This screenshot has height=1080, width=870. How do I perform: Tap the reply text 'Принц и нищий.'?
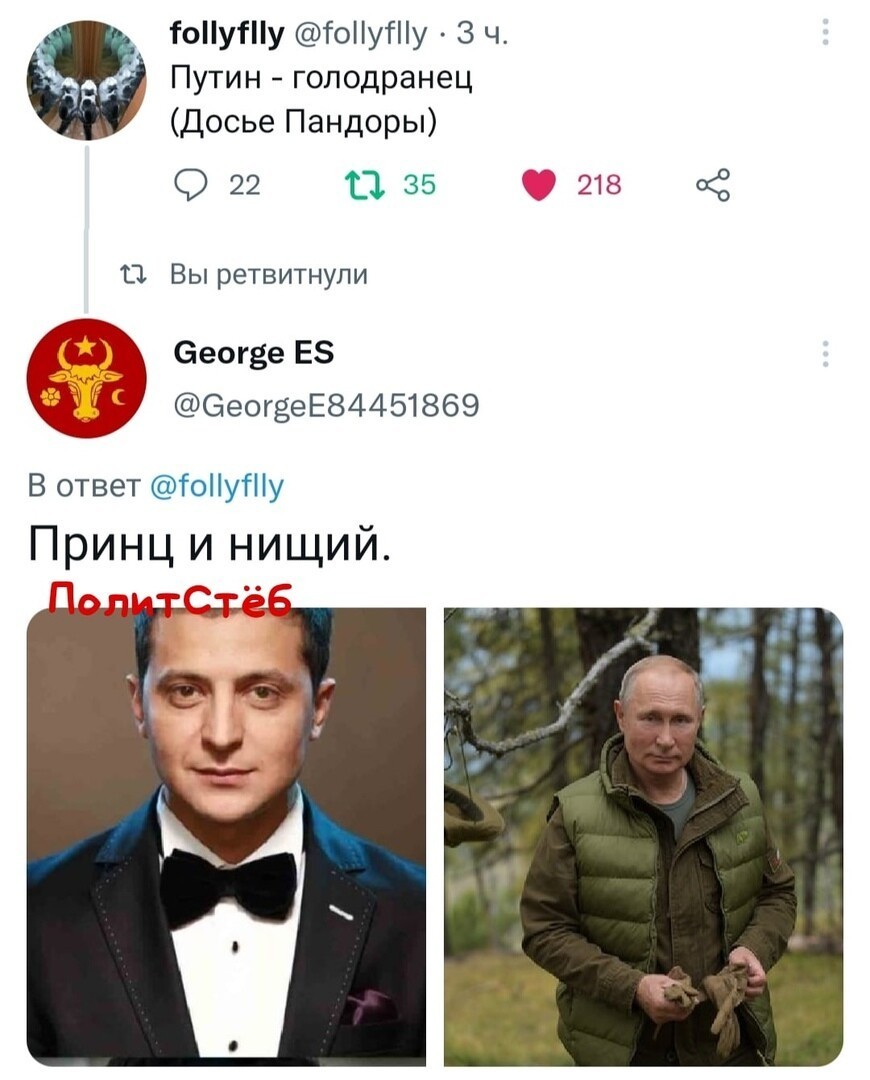pyautogui.click(x=209, y=545)
